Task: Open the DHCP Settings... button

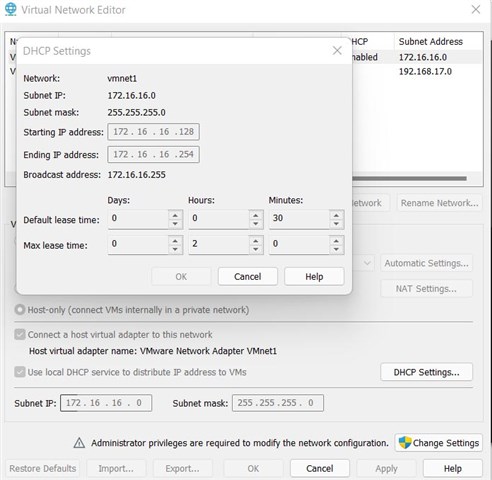Action: pos(426,372)
